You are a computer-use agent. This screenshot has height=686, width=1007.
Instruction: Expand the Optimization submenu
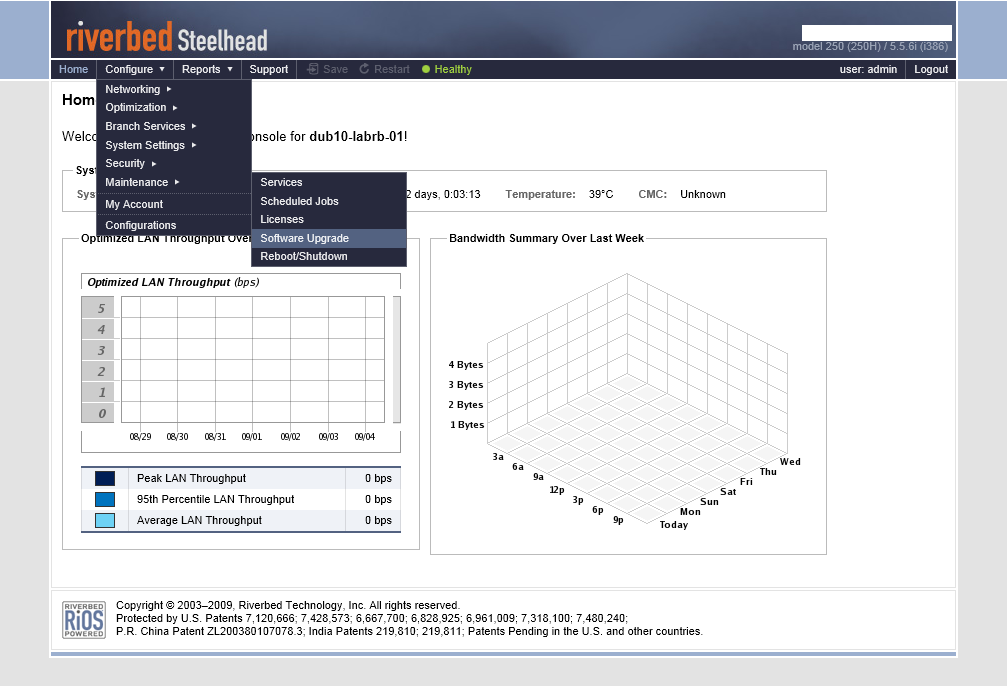tap(174, 107)
